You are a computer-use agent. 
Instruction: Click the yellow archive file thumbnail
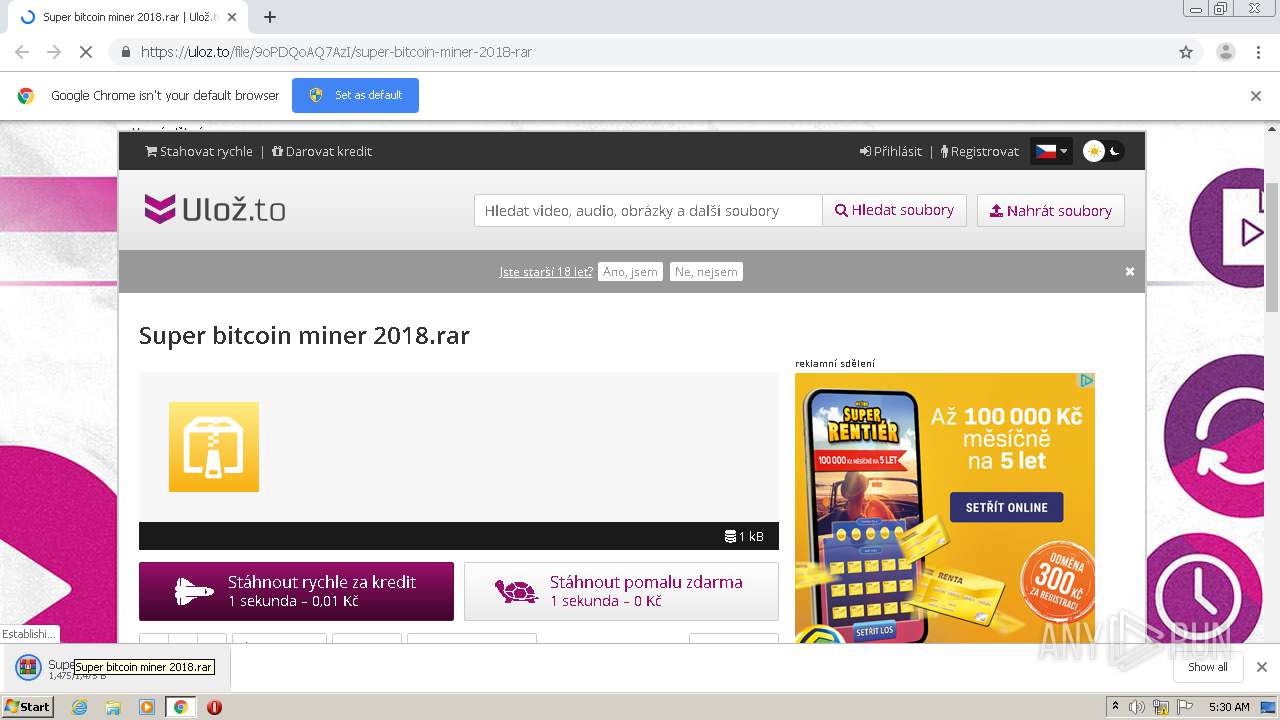click(214, 447)
